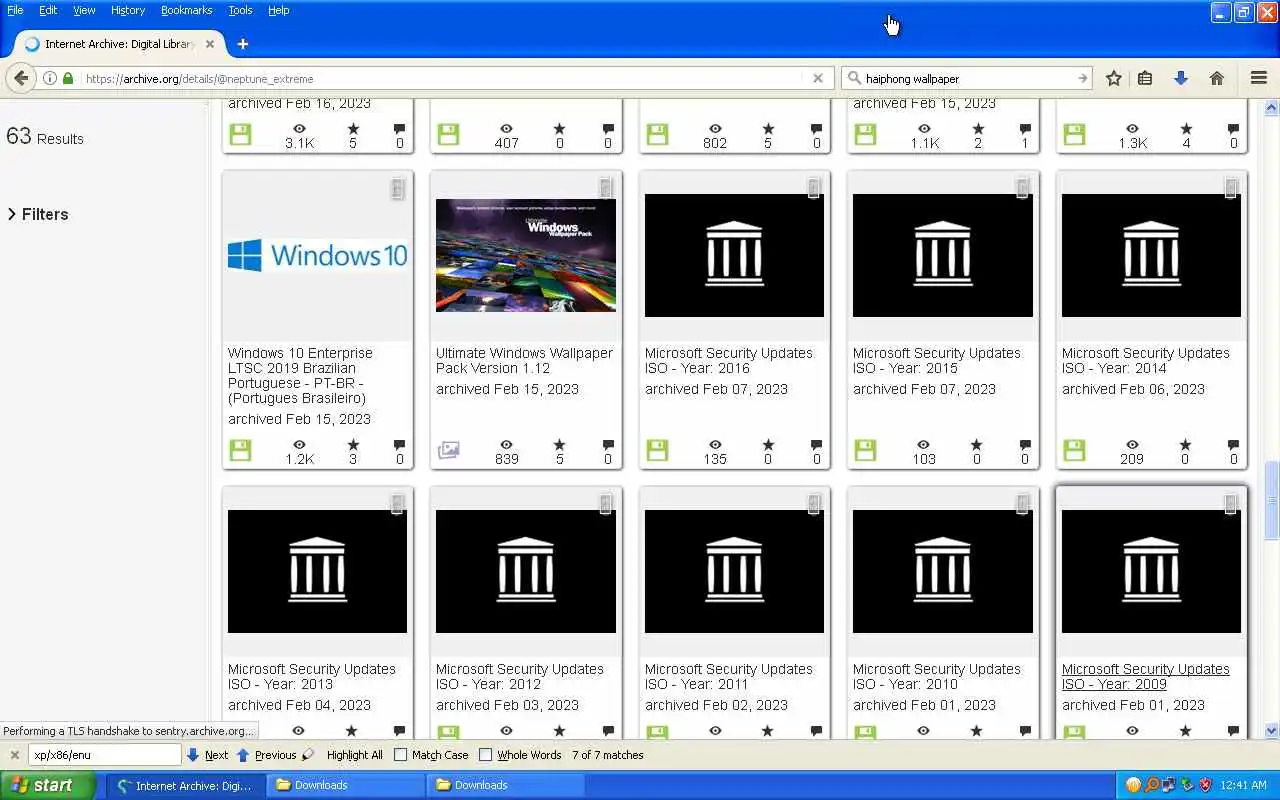Open Windows 10 Enterprise LTSC 2019 title link
Viewport: 1280px width, 800px height.
[x=300, y=375]
